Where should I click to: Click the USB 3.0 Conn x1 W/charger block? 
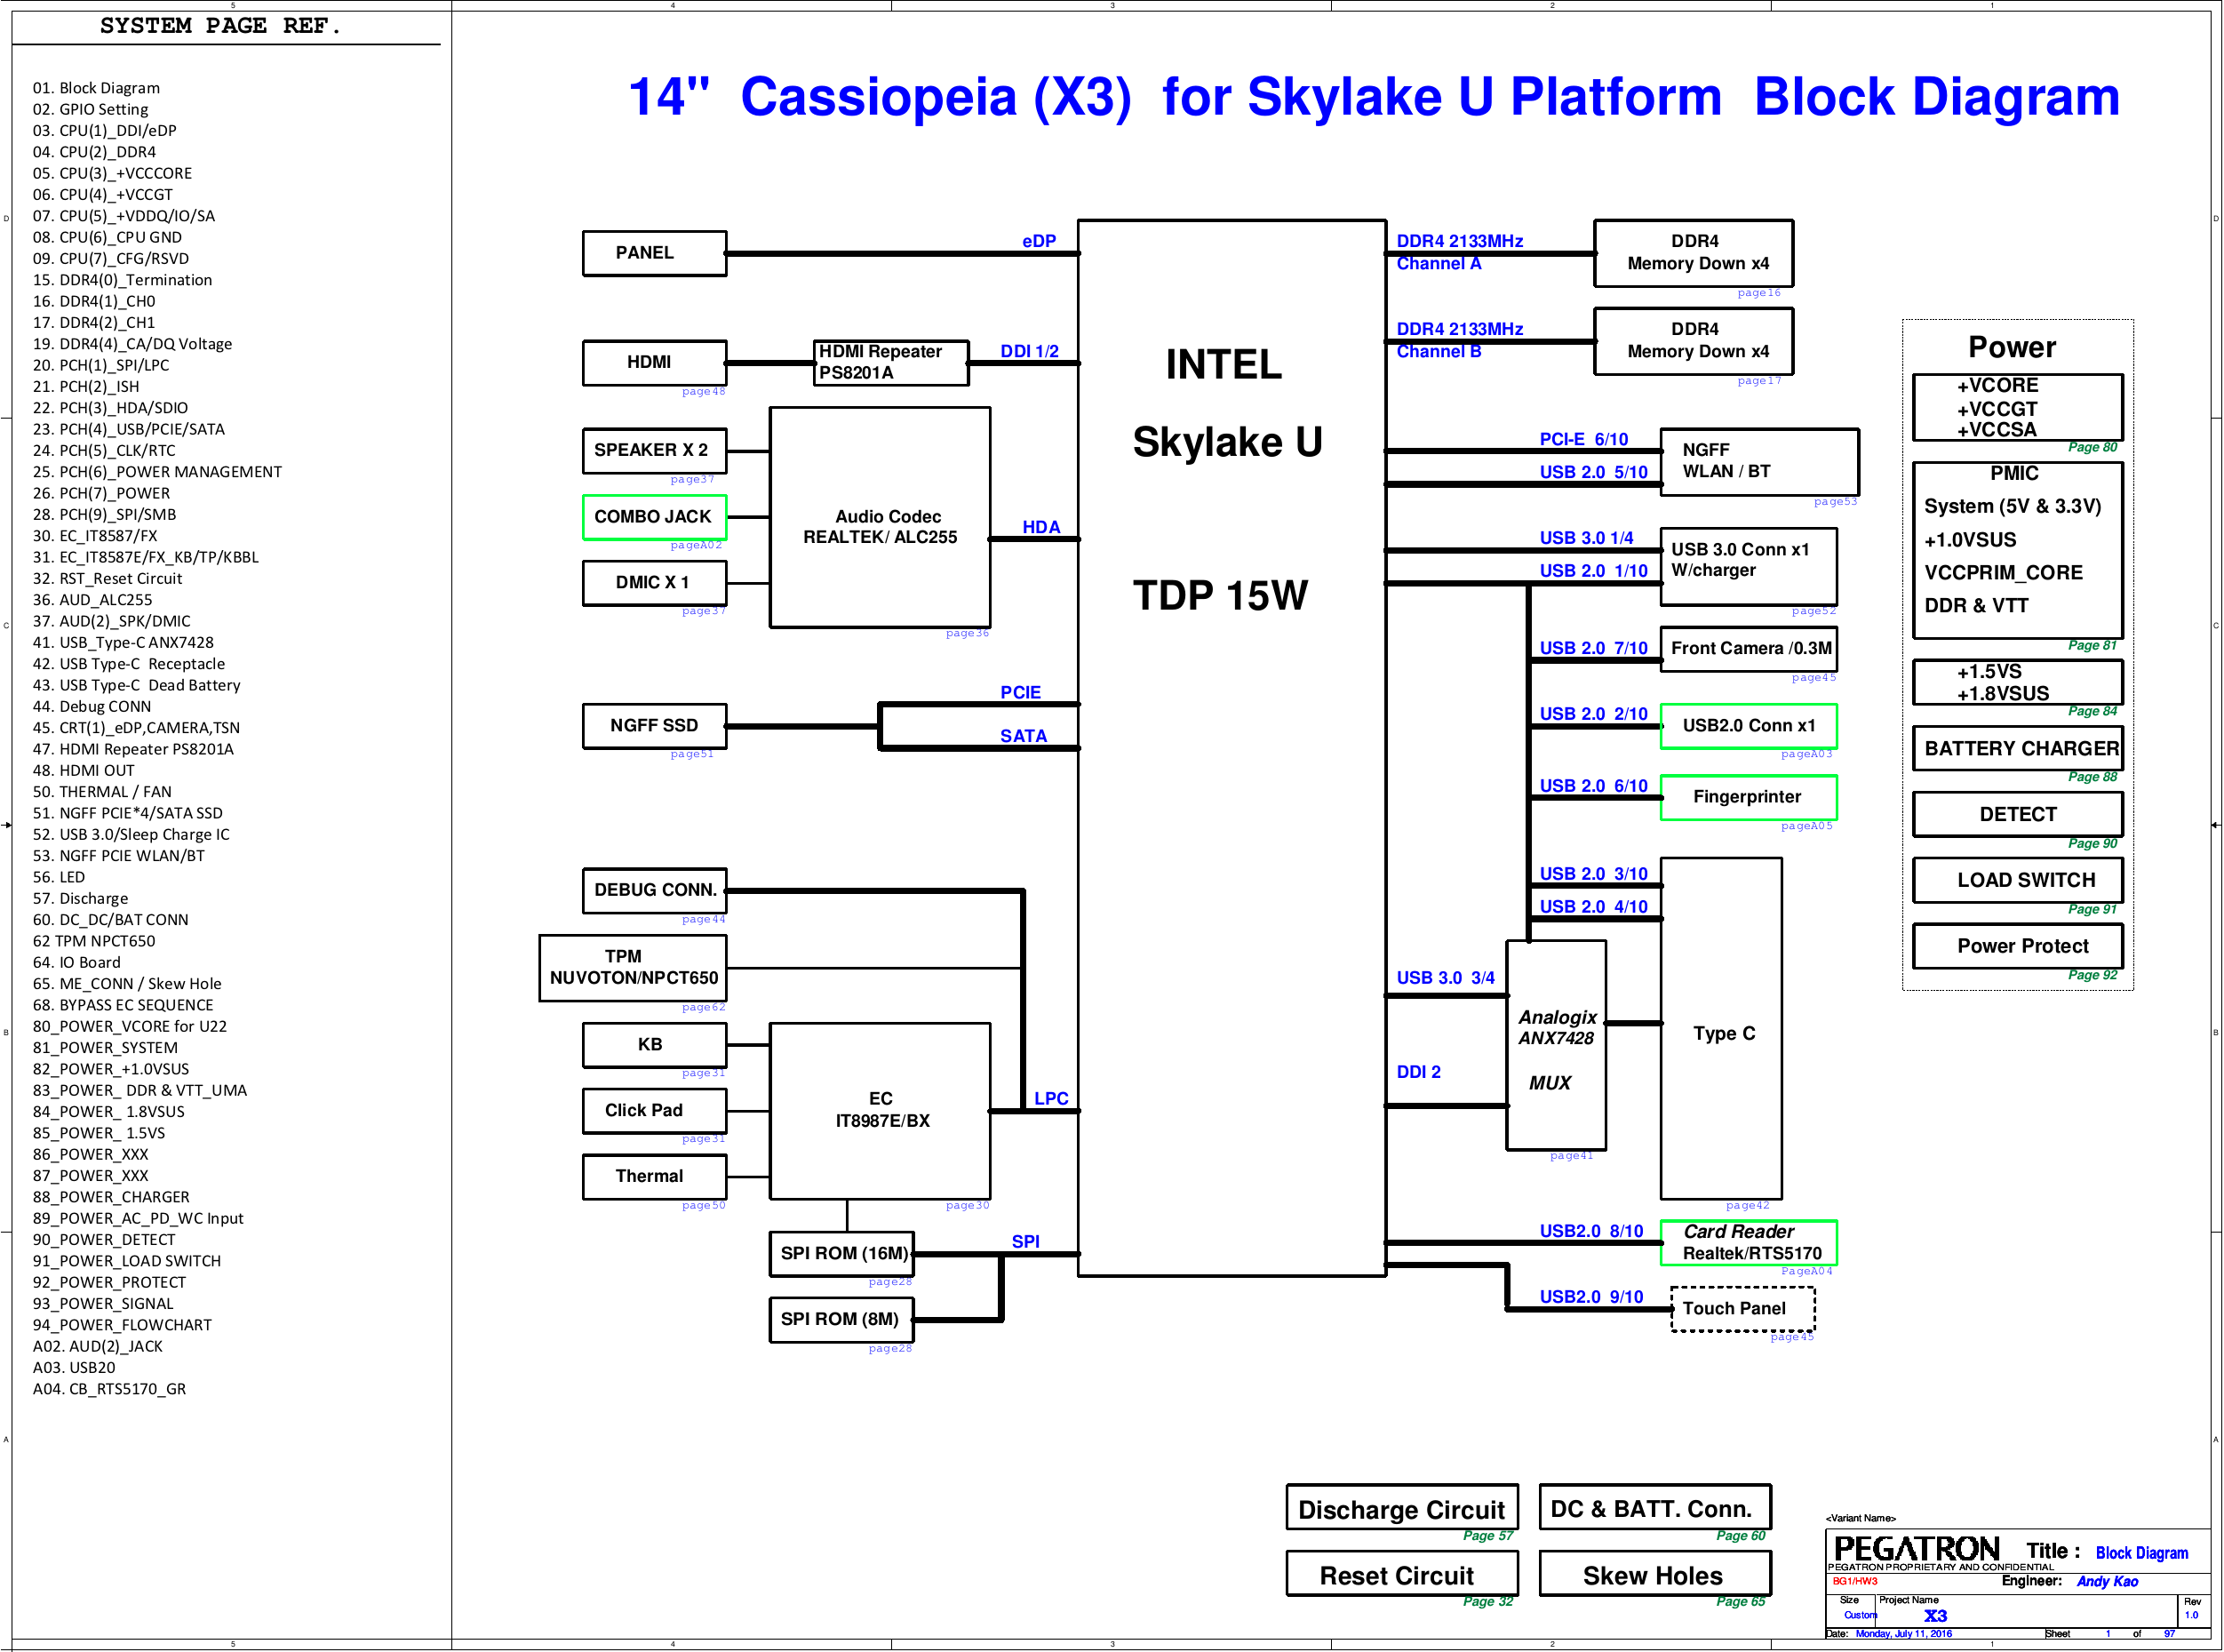[1749, 566]
